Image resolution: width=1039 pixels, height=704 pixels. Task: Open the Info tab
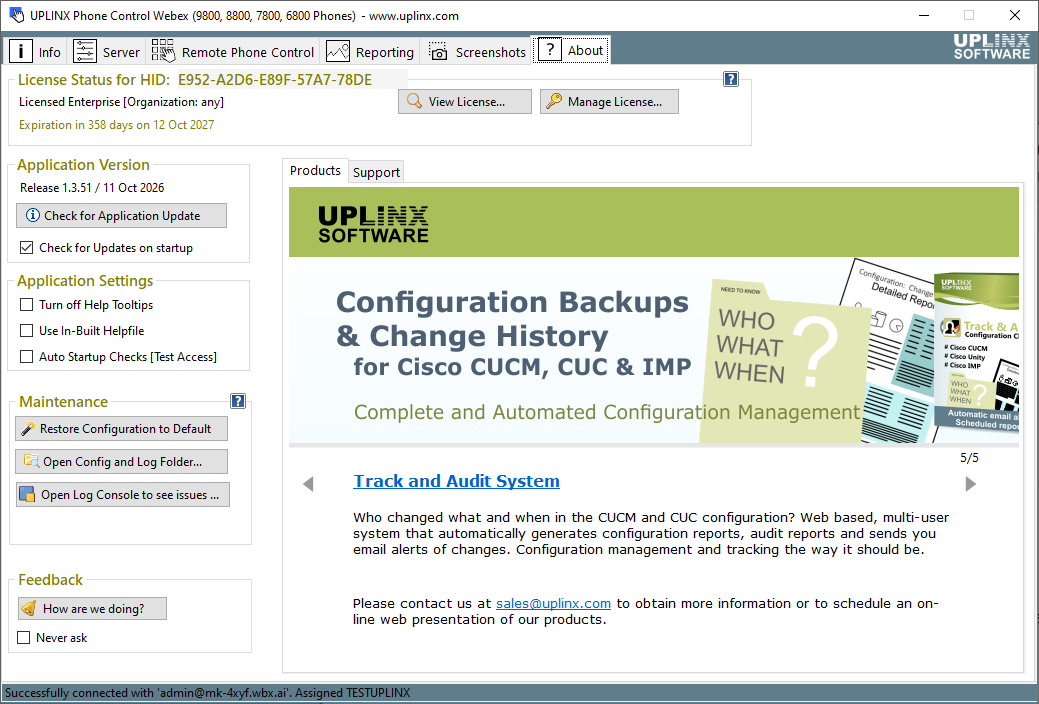click(x=36, y=51)
